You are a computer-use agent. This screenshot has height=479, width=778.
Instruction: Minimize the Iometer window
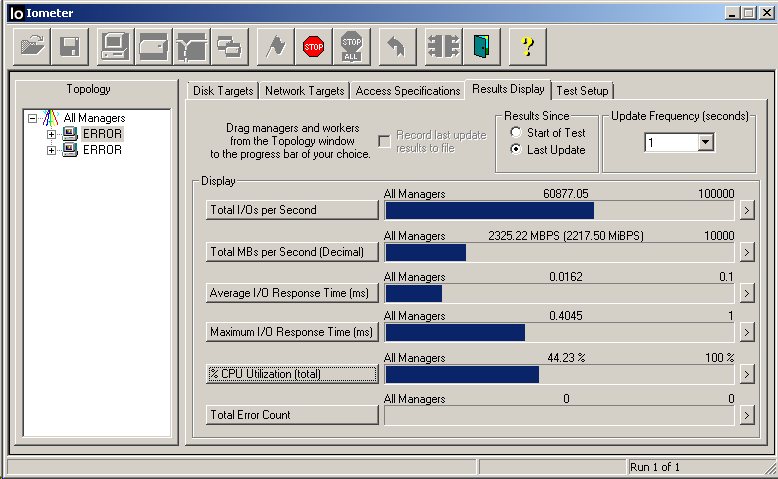733,13
